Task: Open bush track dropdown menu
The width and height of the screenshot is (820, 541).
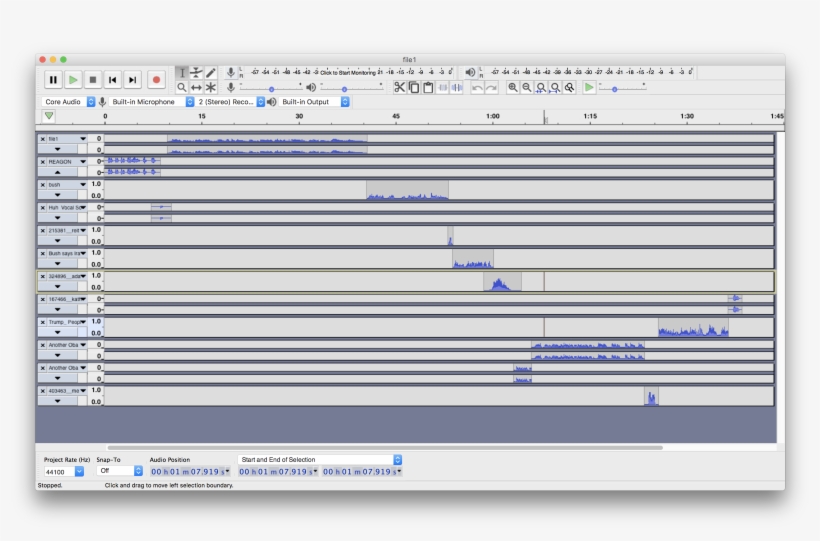Action: pos(67,185)
